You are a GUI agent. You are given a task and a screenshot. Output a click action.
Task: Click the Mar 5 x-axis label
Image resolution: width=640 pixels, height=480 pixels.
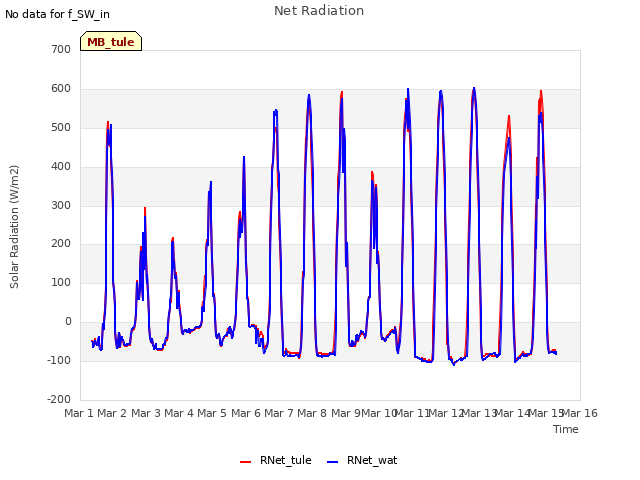212,413
